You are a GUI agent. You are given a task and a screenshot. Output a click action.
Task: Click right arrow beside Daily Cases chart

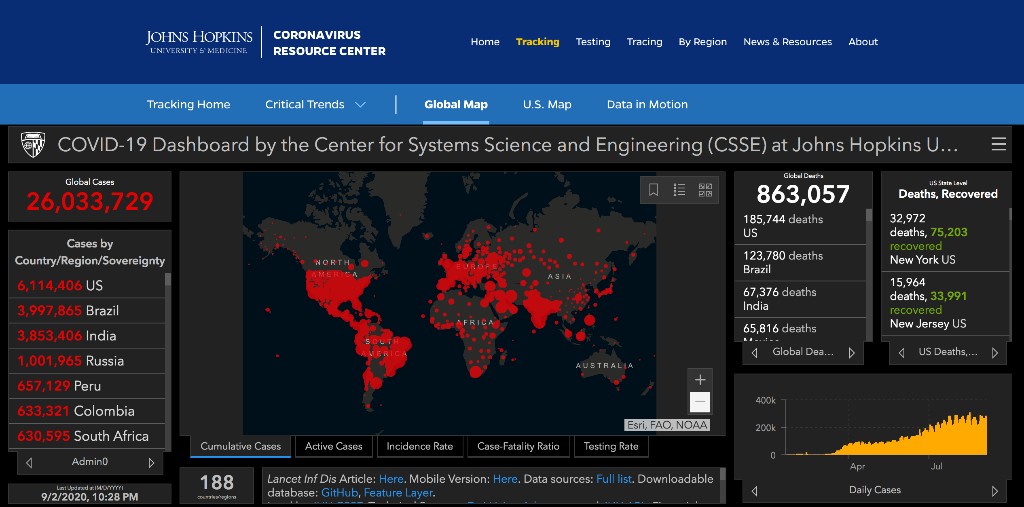pyautogui.click(x=995, y=491)
